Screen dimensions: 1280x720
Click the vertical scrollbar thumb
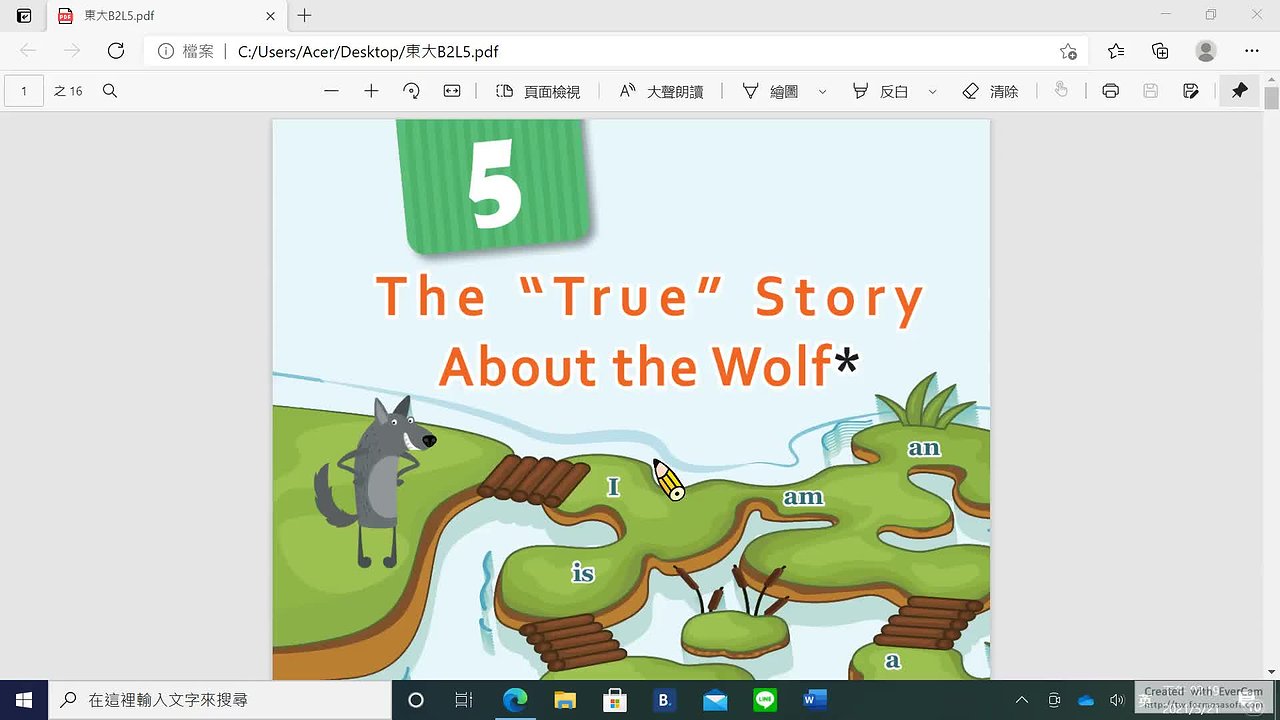1271,98
